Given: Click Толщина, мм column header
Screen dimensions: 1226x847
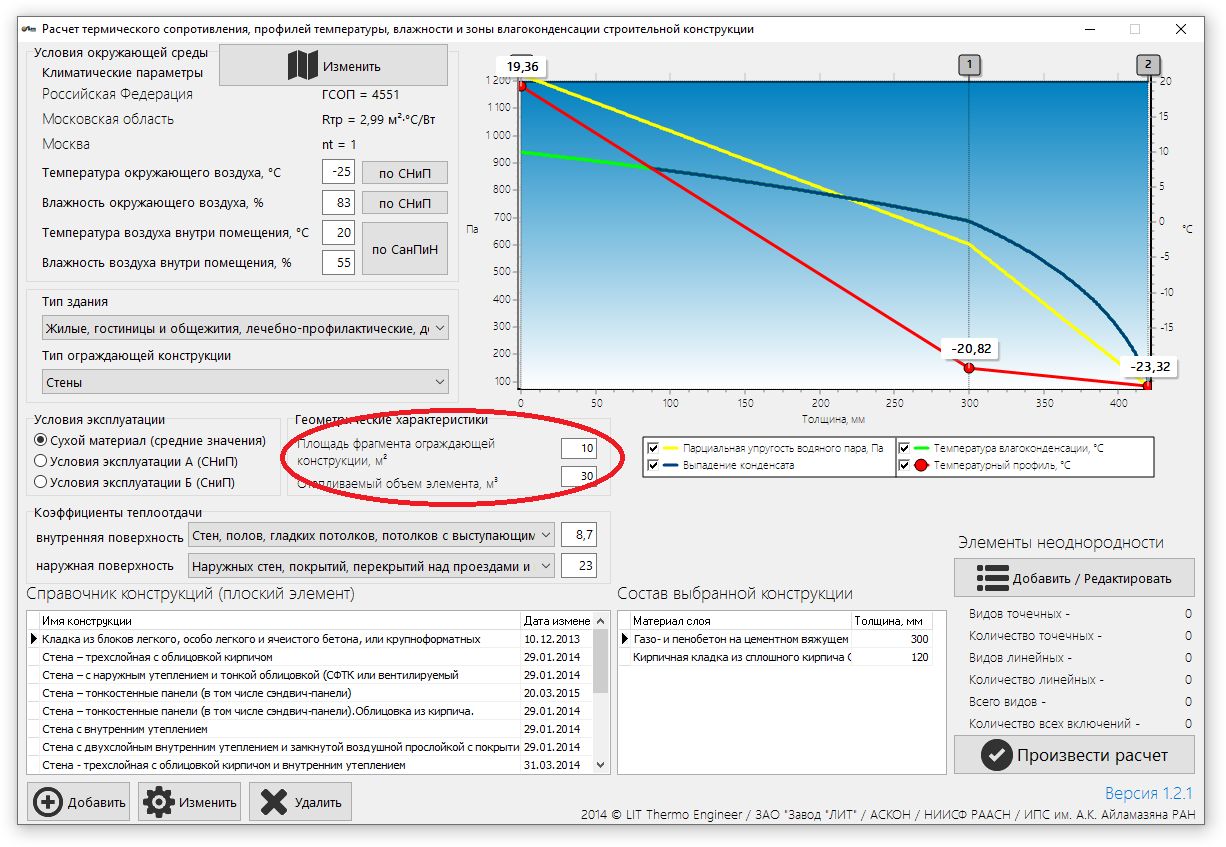Looking at the screenshot, I should (x=891, y=621).
